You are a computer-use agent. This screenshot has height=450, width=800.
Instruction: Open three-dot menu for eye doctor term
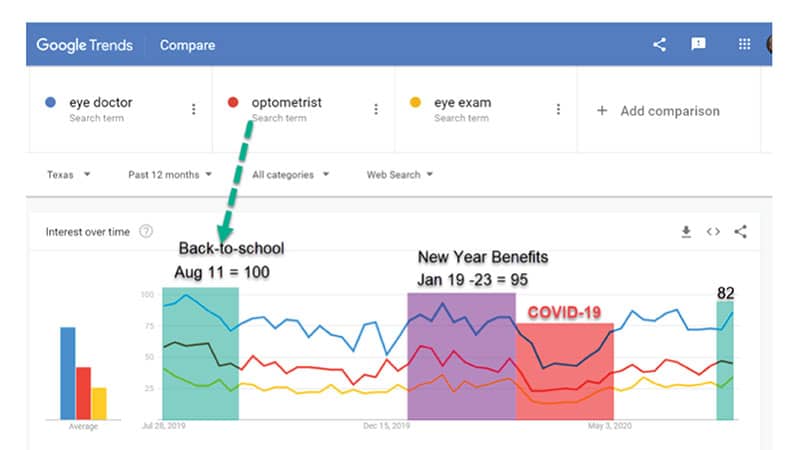(x=193, y=109)
